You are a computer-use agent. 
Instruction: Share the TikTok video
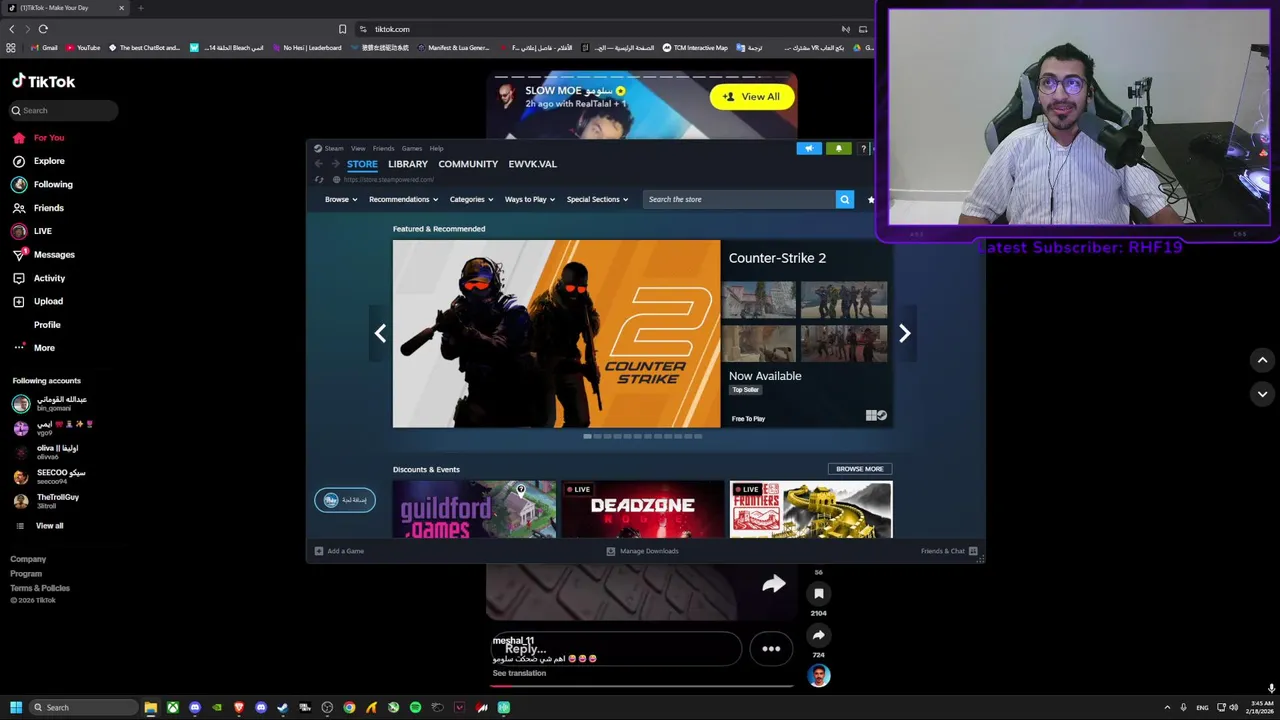818,635
